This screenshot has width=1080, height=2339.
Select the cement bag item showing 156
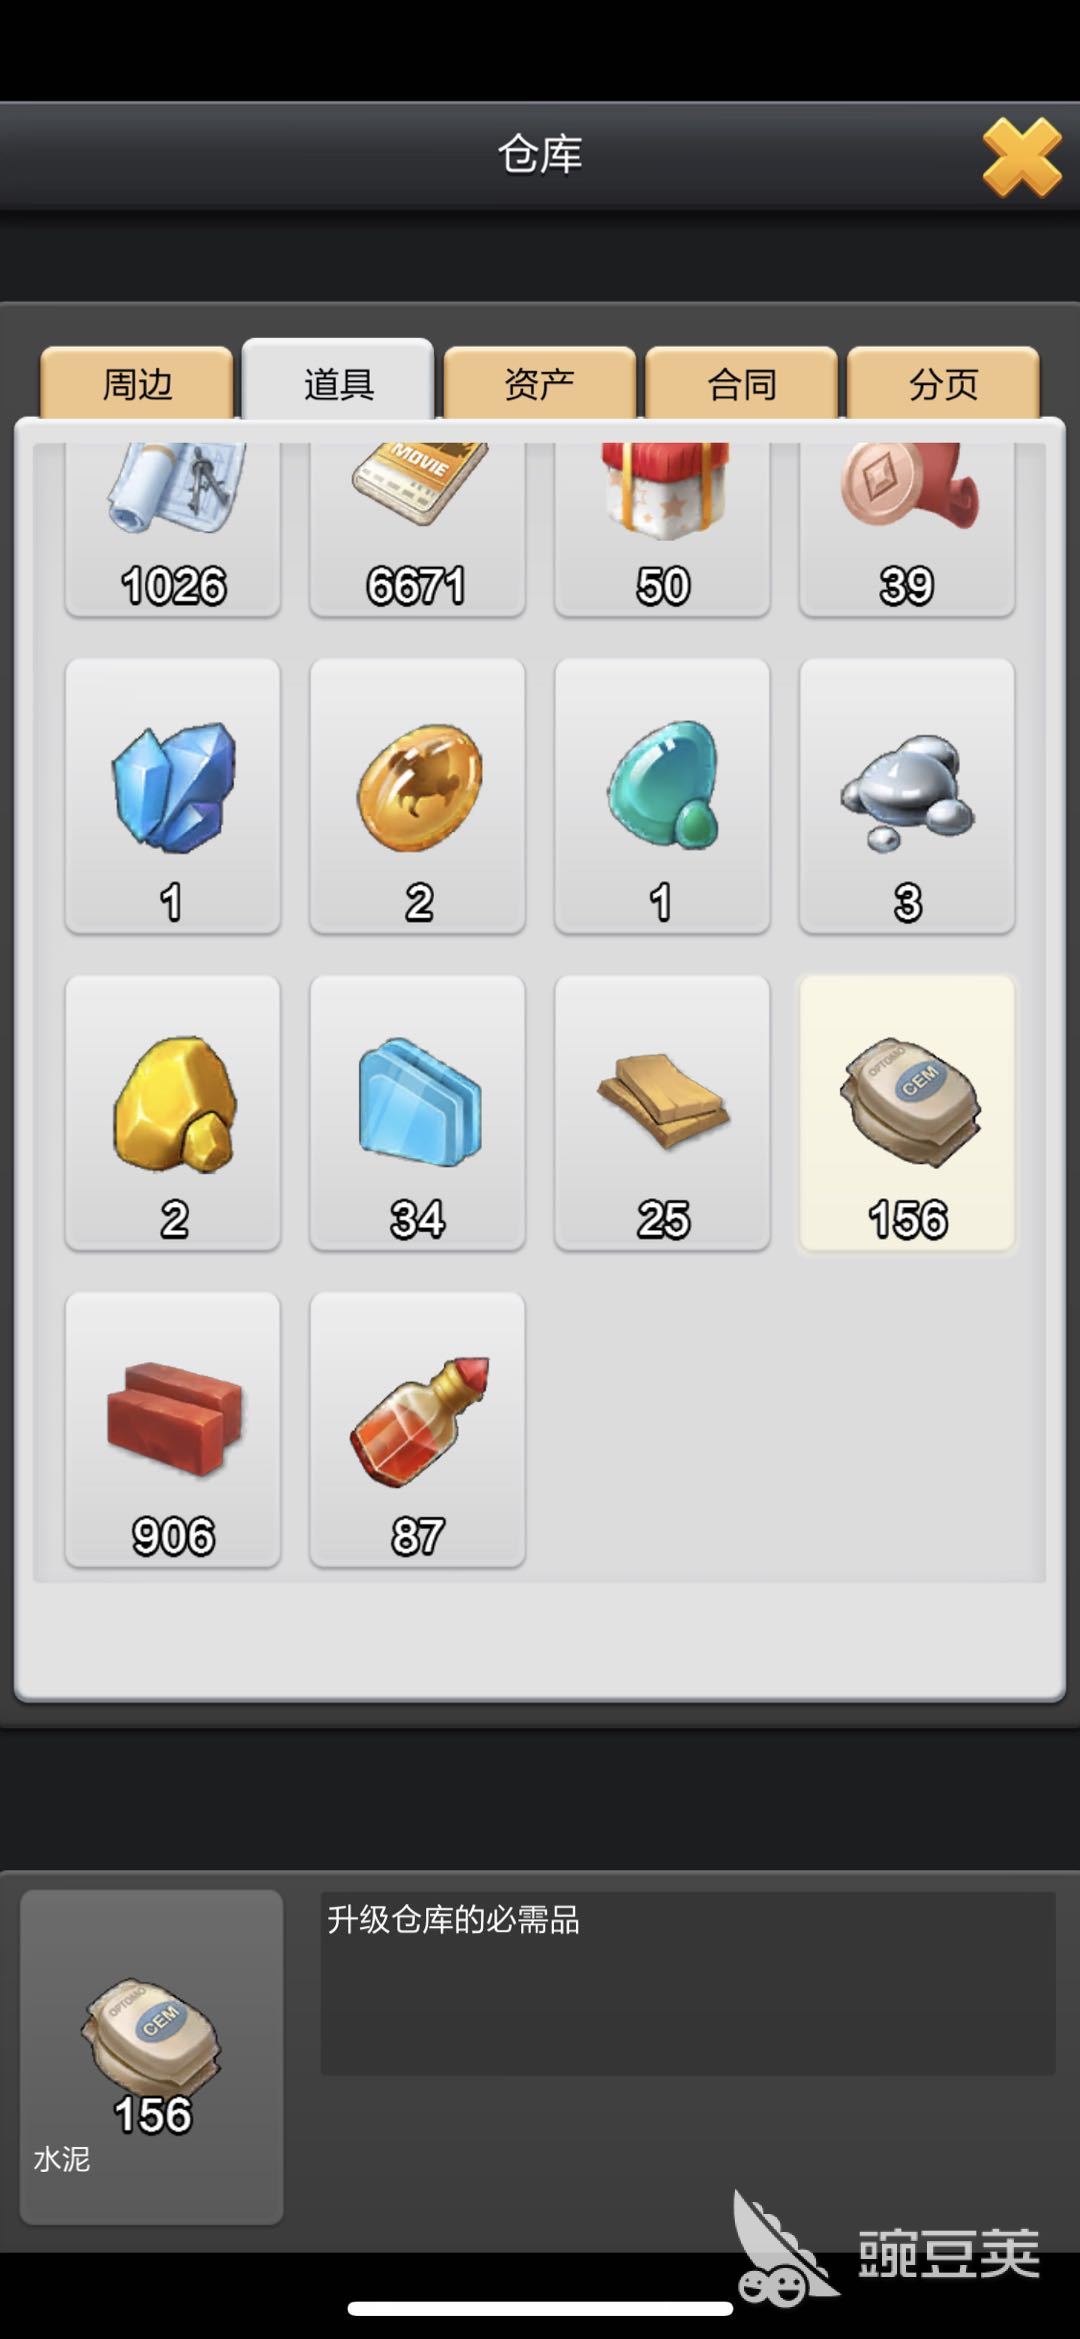pyautogui.click(x=907, y=1113)
